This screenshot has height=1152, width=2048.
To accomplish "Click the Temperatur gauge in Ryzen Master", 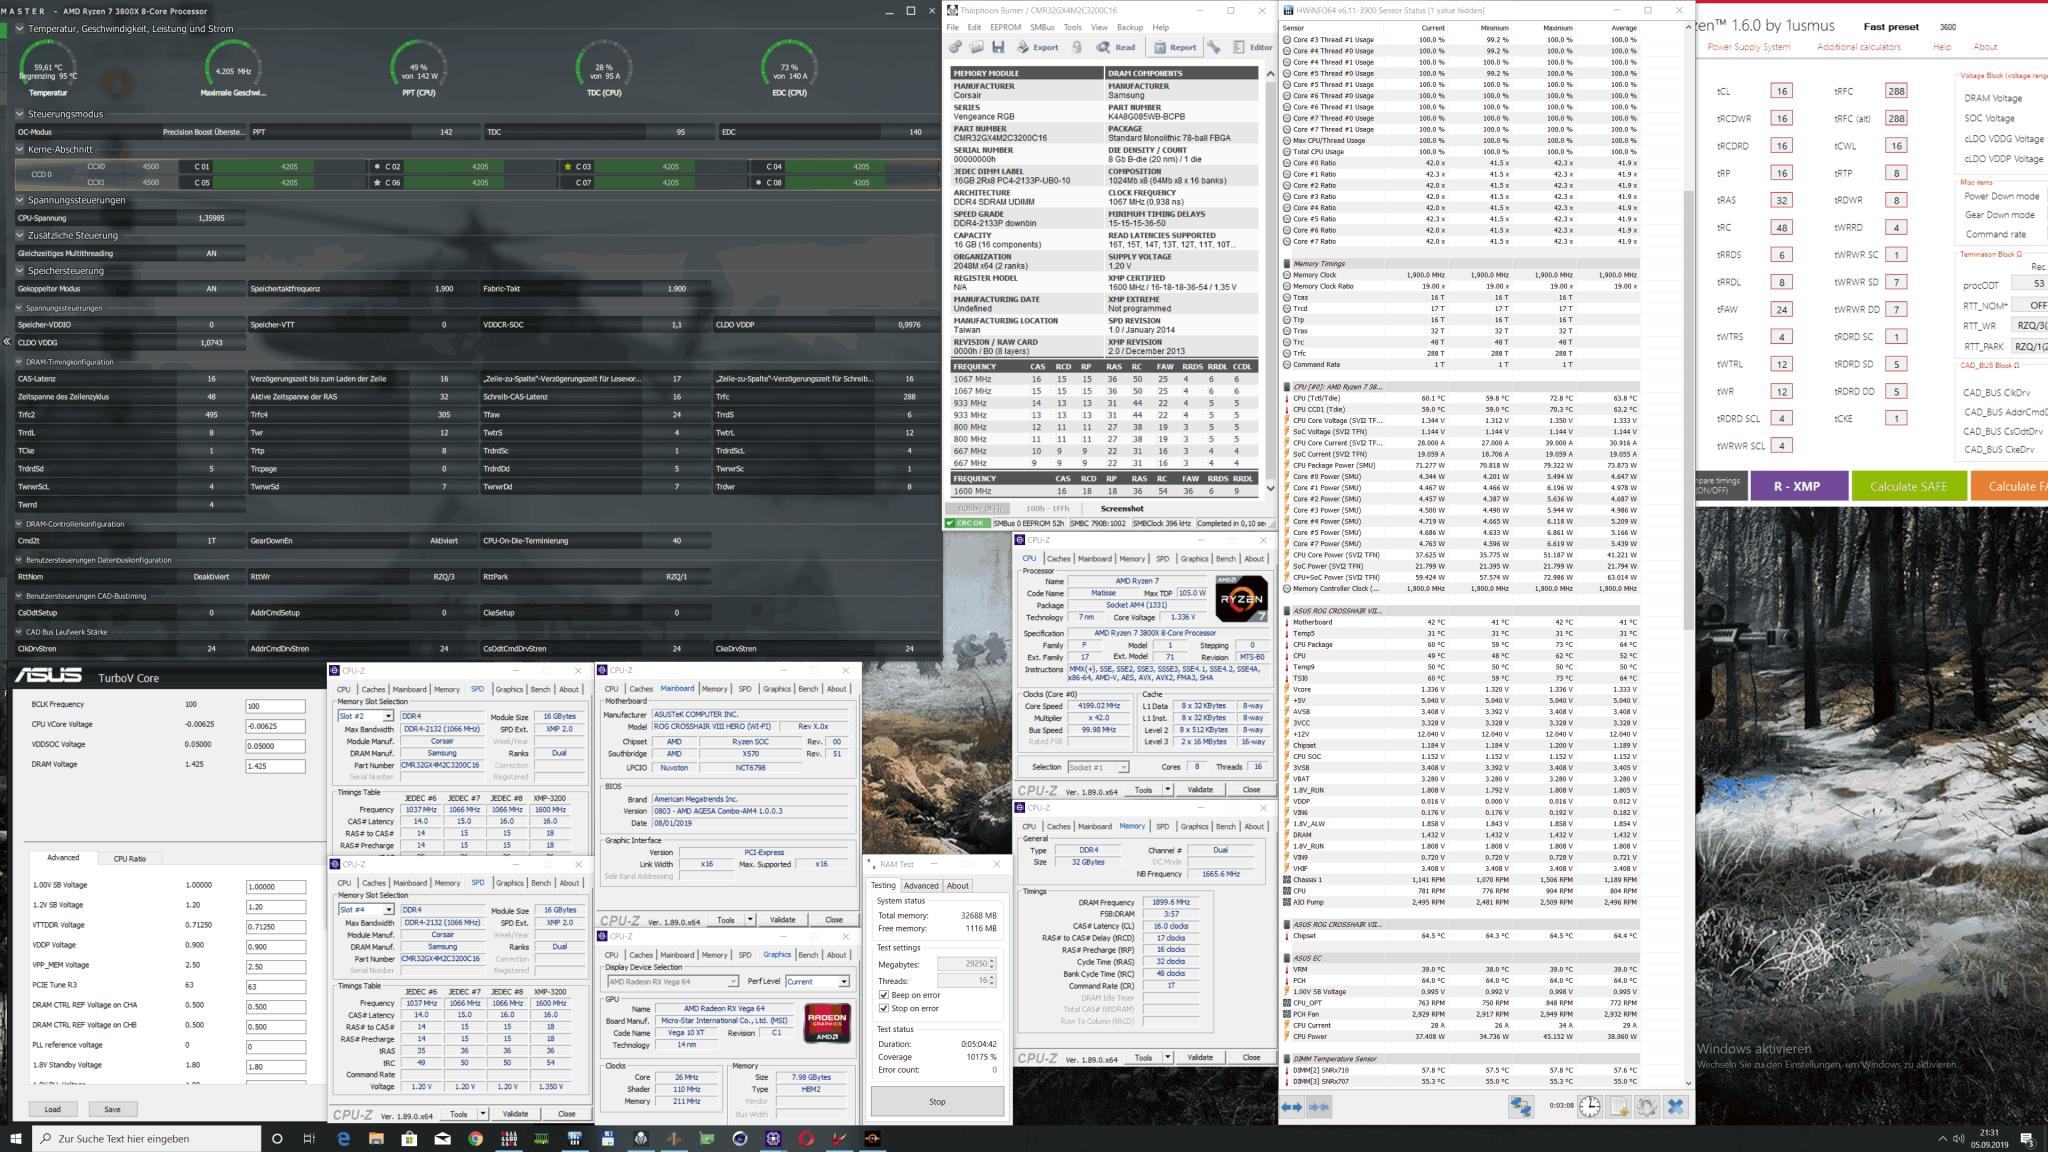I will [48, 67].
